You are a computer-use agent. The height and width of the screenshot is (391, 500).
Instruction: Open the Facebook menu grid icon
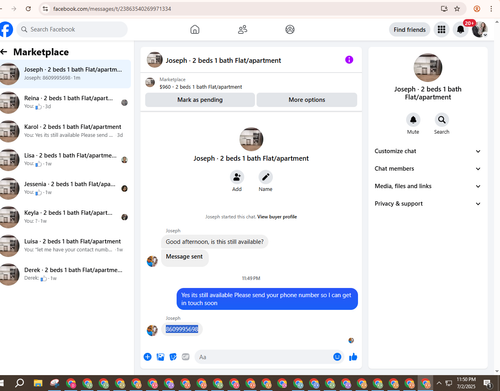pyautogui.click(x=441, y=30)
